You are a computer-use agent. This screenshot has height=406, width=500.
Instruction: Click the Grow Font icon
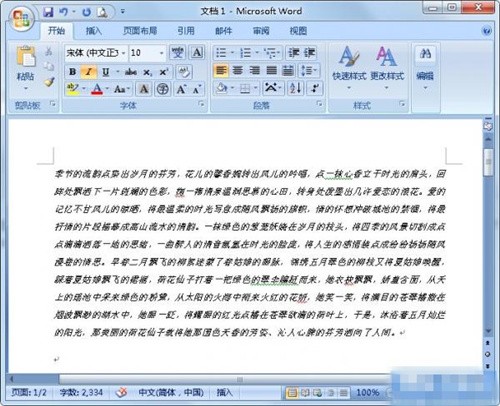181,89
